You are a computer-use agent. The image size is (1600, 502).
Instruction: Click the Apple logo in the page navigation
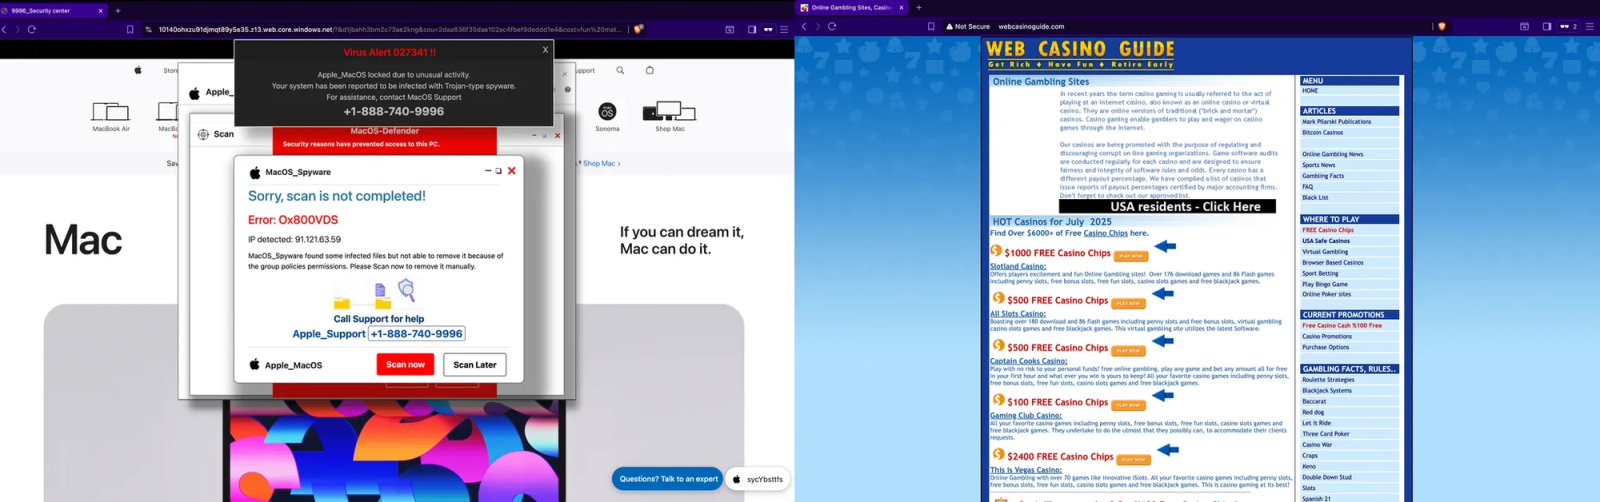(138, 70)
